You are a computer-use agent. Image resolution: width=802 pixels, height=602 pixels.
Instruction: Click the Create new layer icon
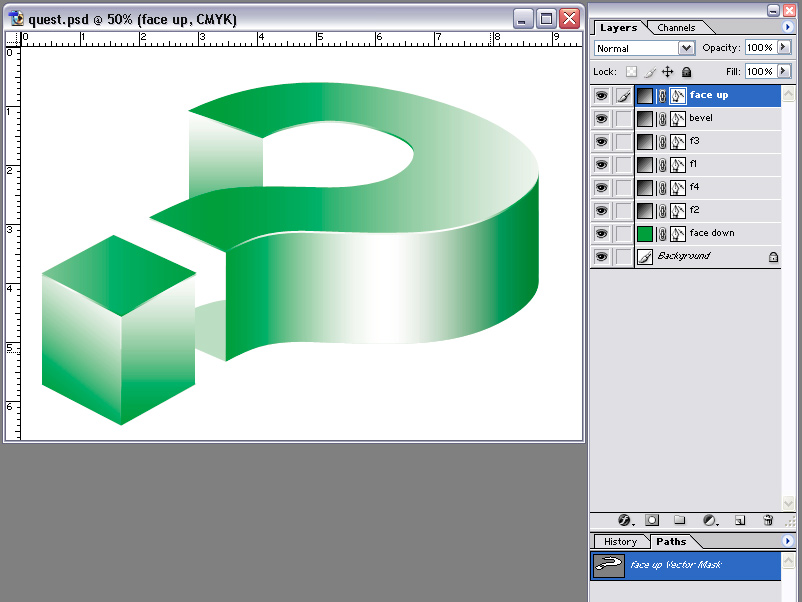tap(740, 520)
